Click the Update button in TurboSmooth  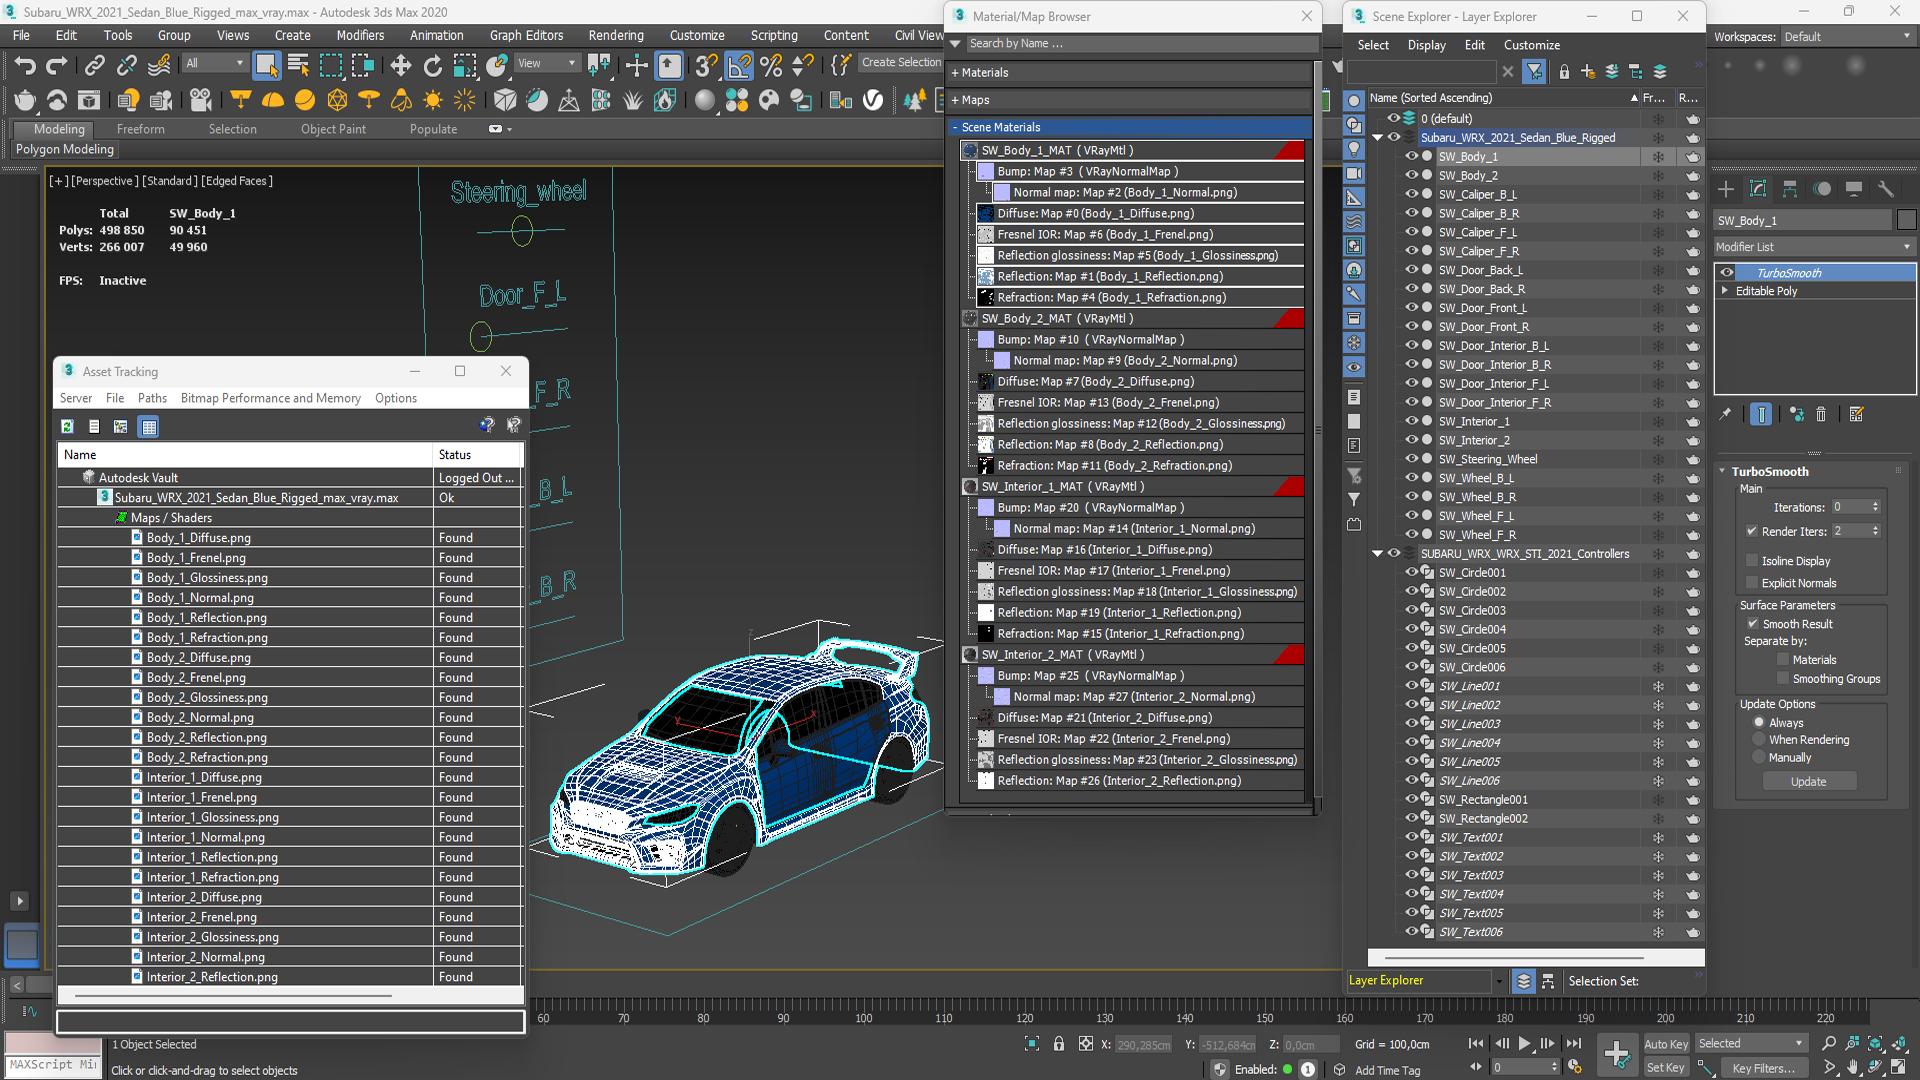[x=1808, y=782]
